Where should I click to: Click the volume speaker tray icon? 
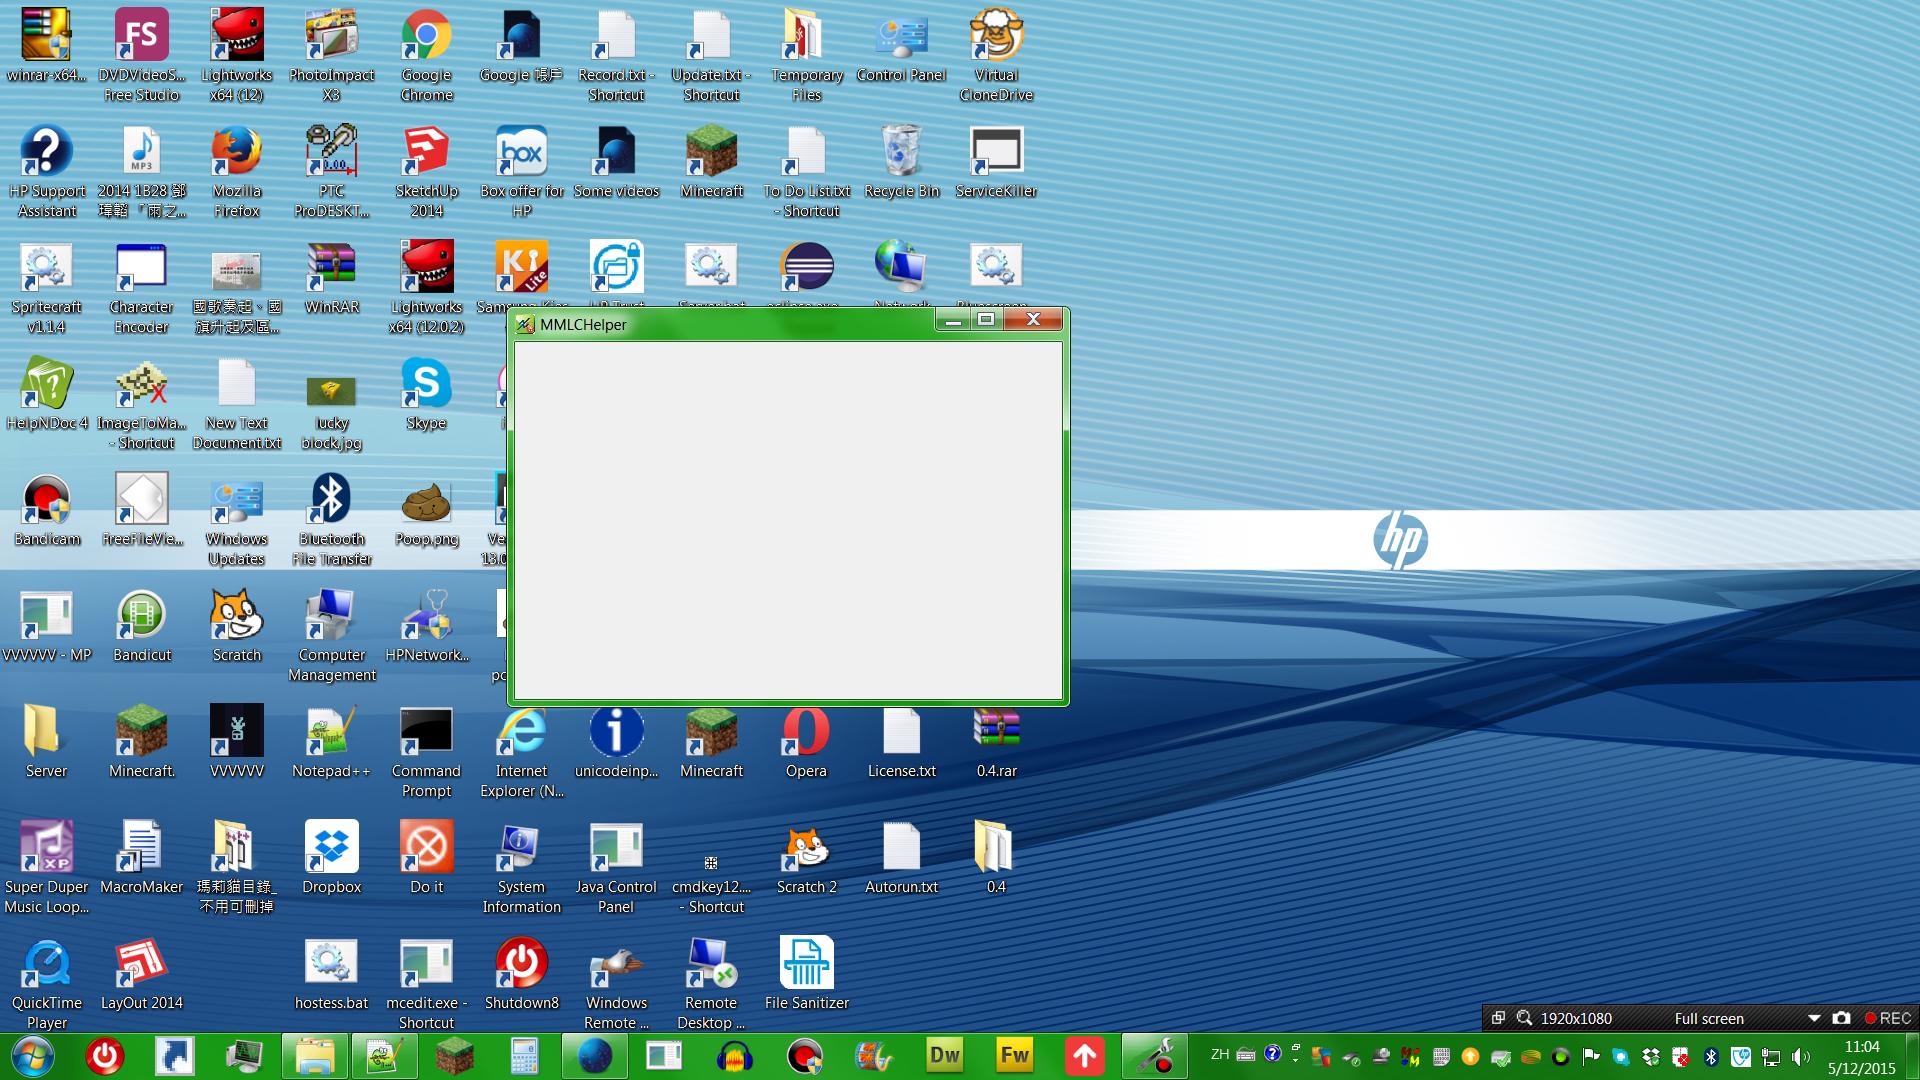(1800, 1056)
